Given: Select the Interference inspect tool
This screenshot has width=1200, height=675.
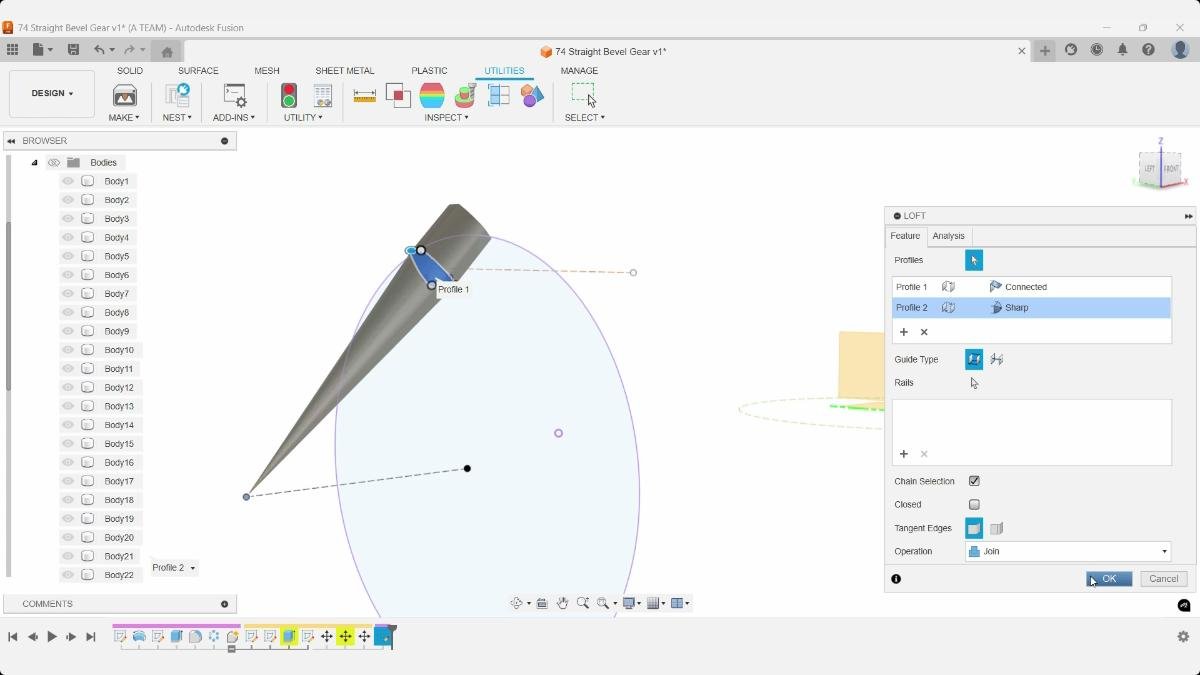Looking at the screenshot, I should [398, 95].
